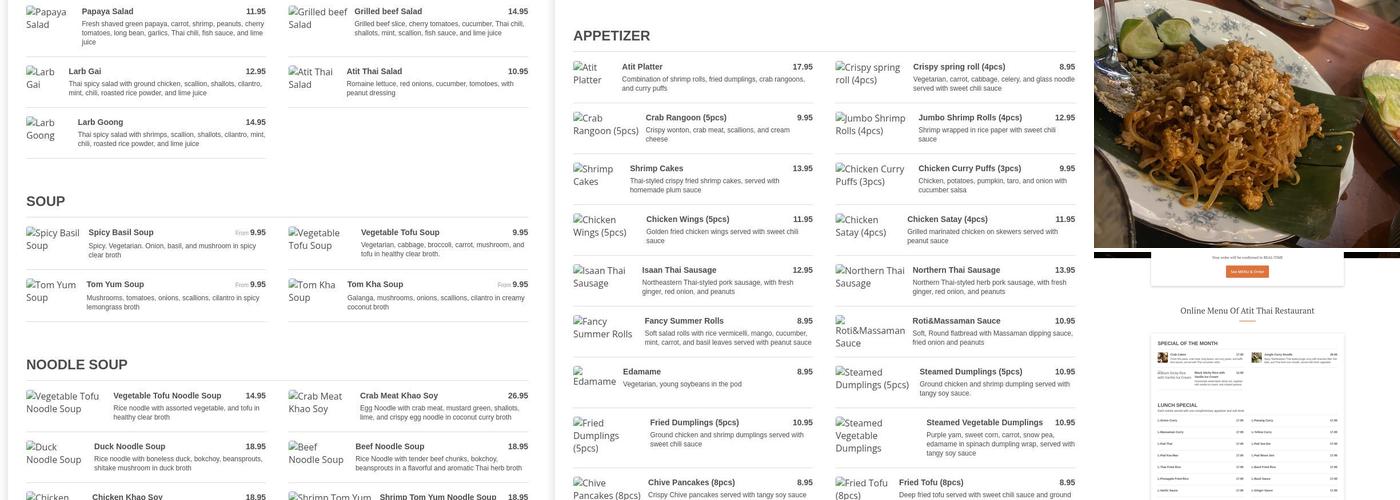
Task: Select Jumbo Shrimp Rolls (4pcs) title
Action: [970, 117]
